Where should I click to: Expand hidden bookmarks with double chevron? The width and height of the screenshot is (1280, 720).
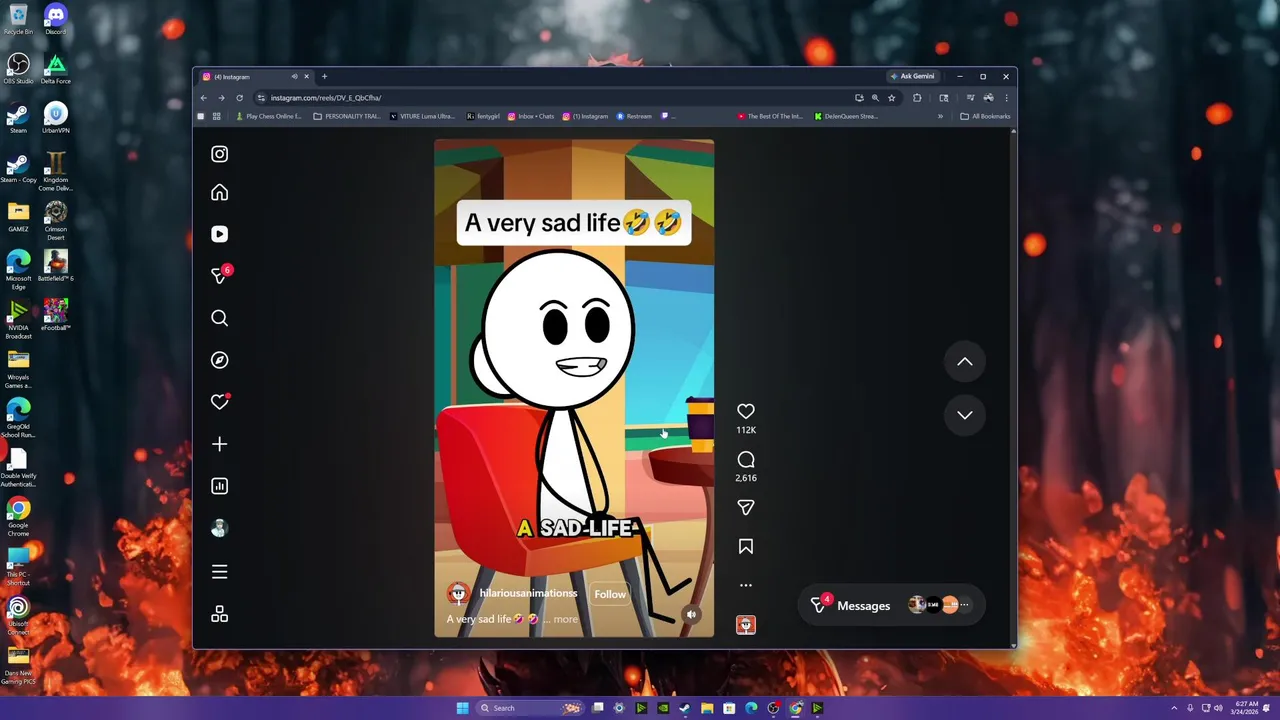point(940,116)
